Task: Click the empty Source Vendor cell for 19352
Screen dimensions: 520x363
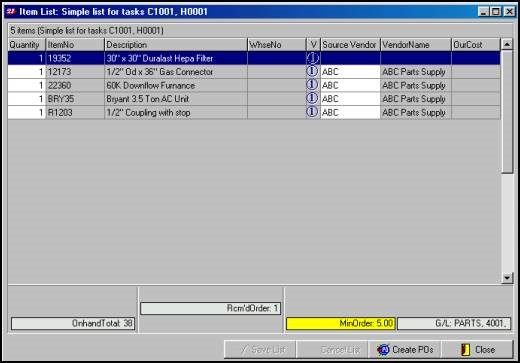Action: [350, 58]
